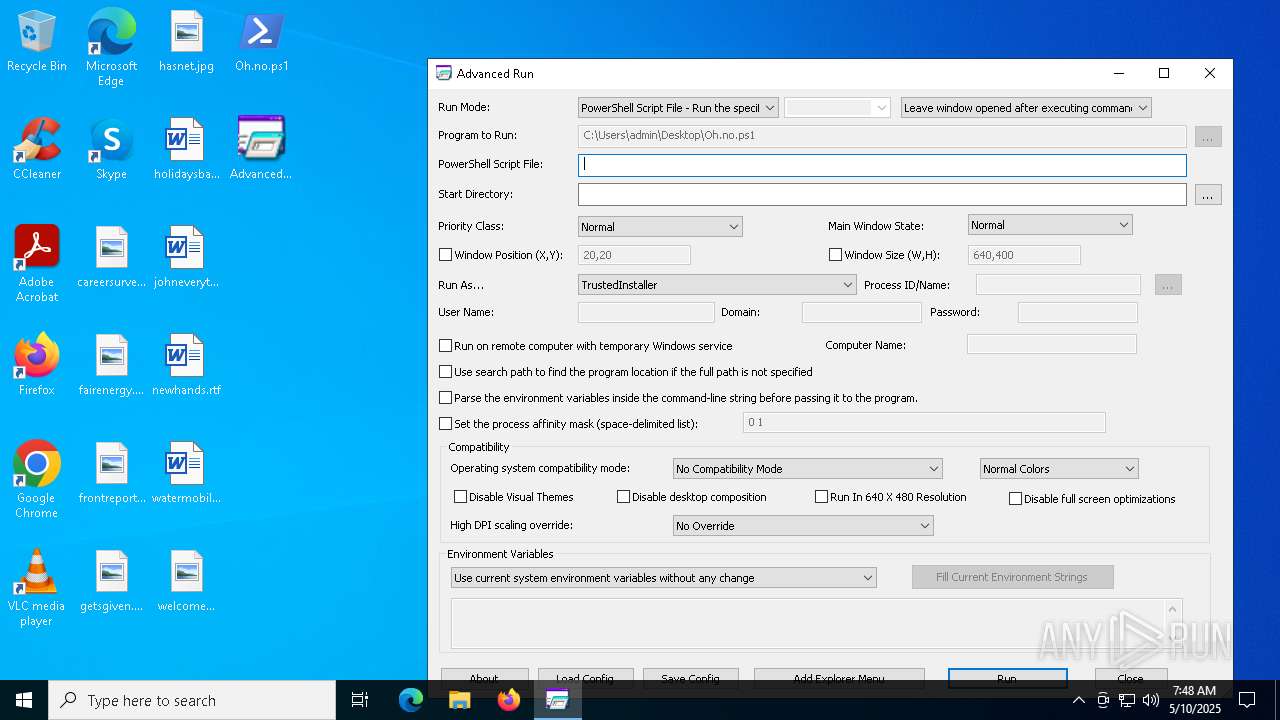1280x720 pixels.
Task: Open the Normal Colors dropdown
Action: pyautogui.click(x=1059, y=469)
